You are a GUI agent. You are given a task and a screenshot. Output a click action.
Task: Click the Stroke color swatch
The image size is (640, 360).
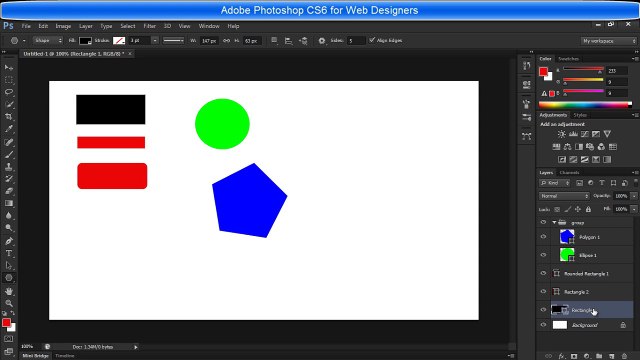point(119,40)
